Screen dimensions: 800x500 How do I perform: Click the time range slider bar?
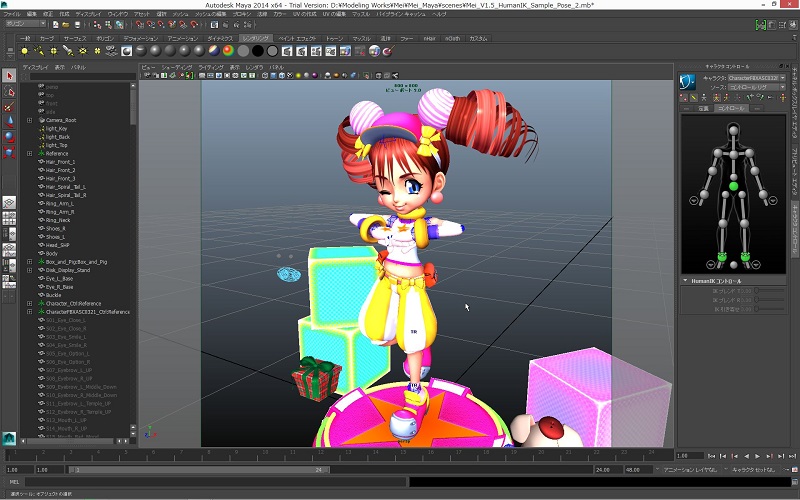[x=199, y=469]
